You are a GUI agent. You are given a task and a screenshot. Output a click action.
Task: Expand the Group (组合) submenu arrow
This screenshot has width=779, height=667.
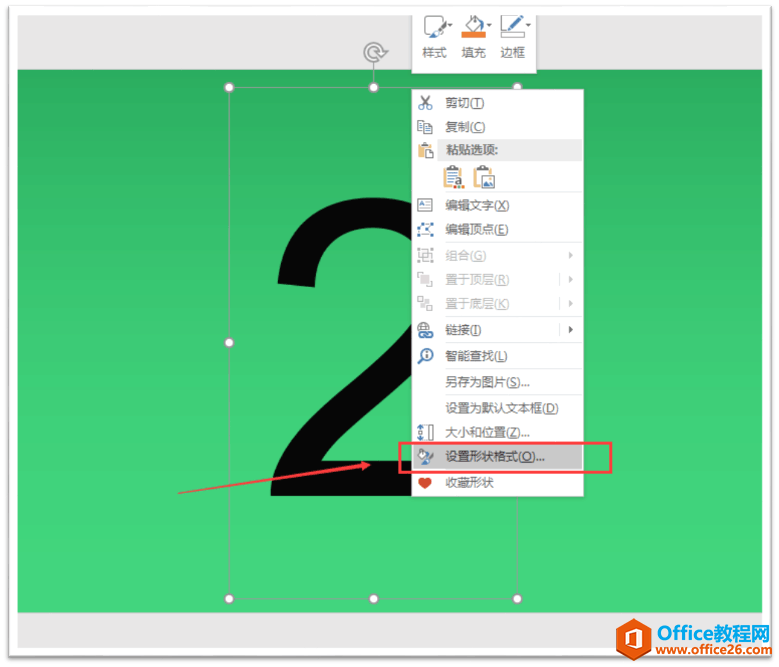click(x=571, y=255)
